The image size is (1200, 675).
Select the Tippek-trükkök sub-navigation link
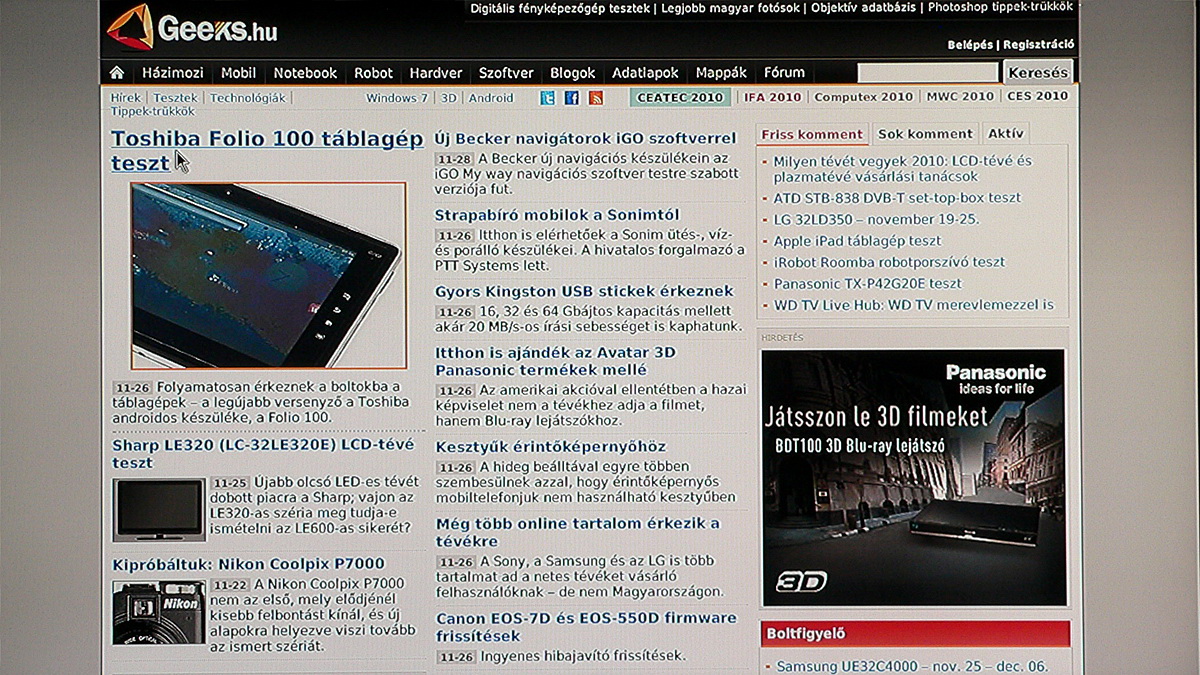click(152, 112)
